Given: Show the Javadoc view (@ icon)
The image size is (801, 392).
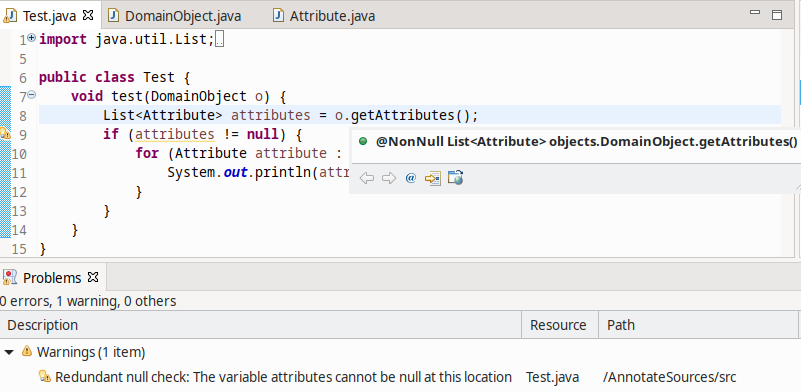Looking at the screenshot, I should 411,178.
